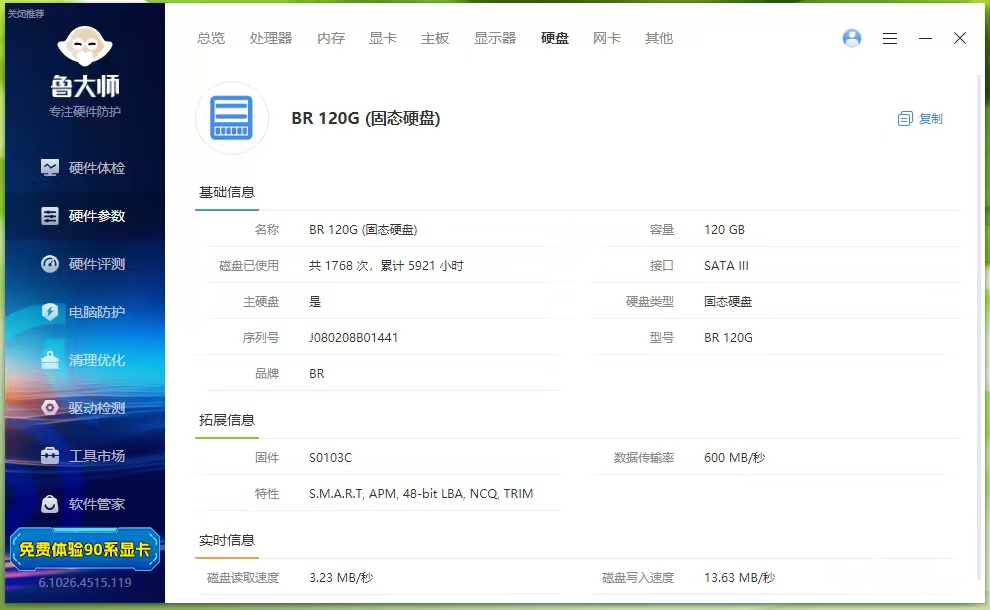Click 关闭推荐 link at top left

coord(26,13)
